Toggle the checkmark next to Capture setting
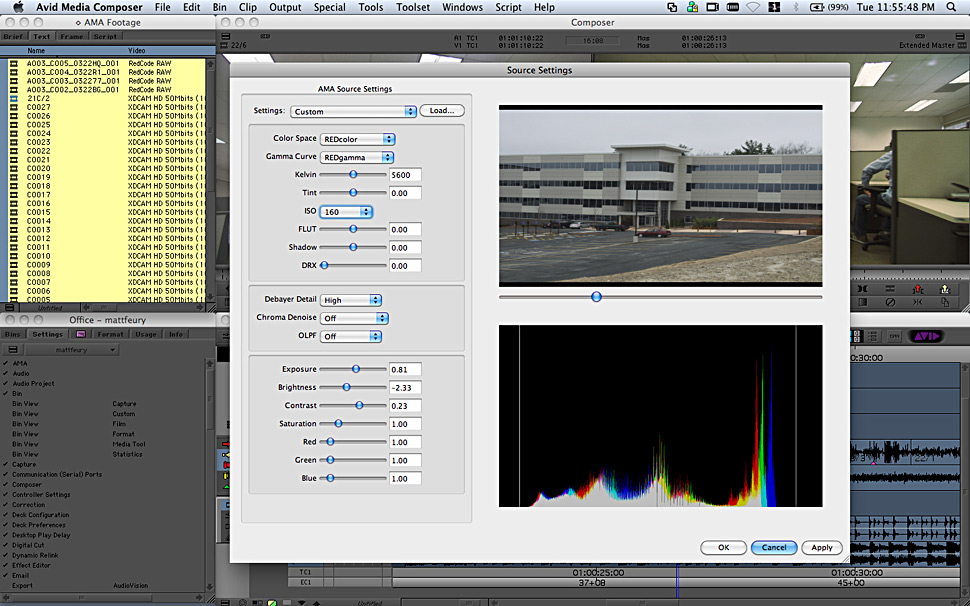970x606 pixels. click(x=5, y=464)
